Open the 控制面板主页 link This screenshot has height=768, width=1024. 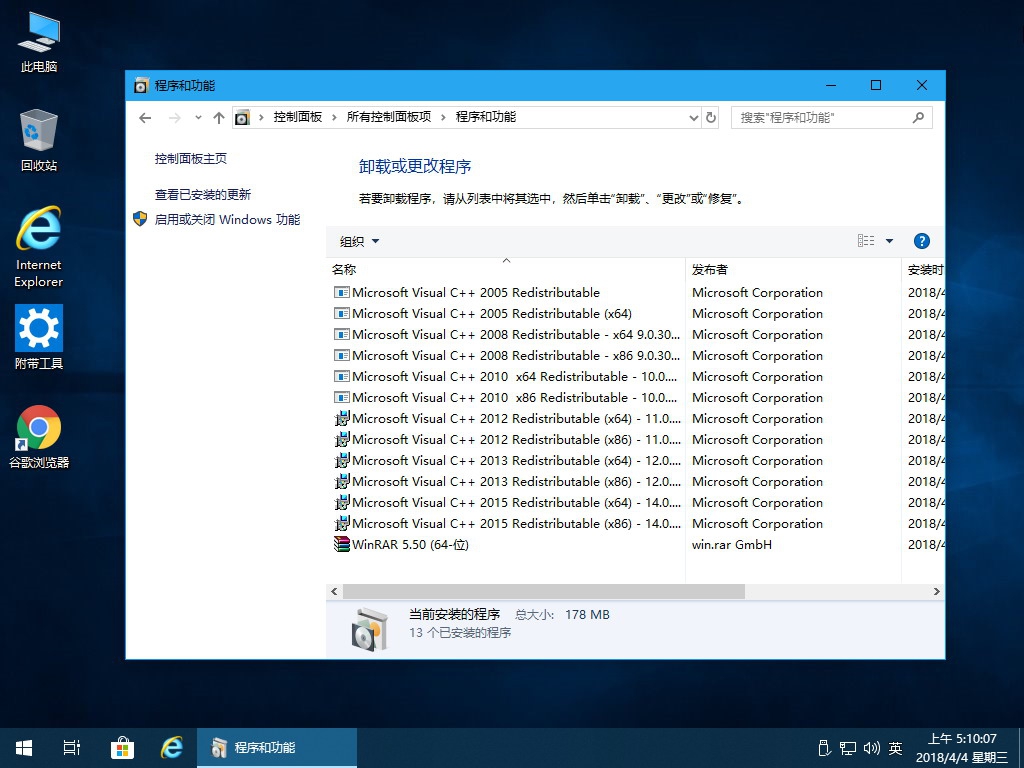pyautogui.click(x=191, y=158)
